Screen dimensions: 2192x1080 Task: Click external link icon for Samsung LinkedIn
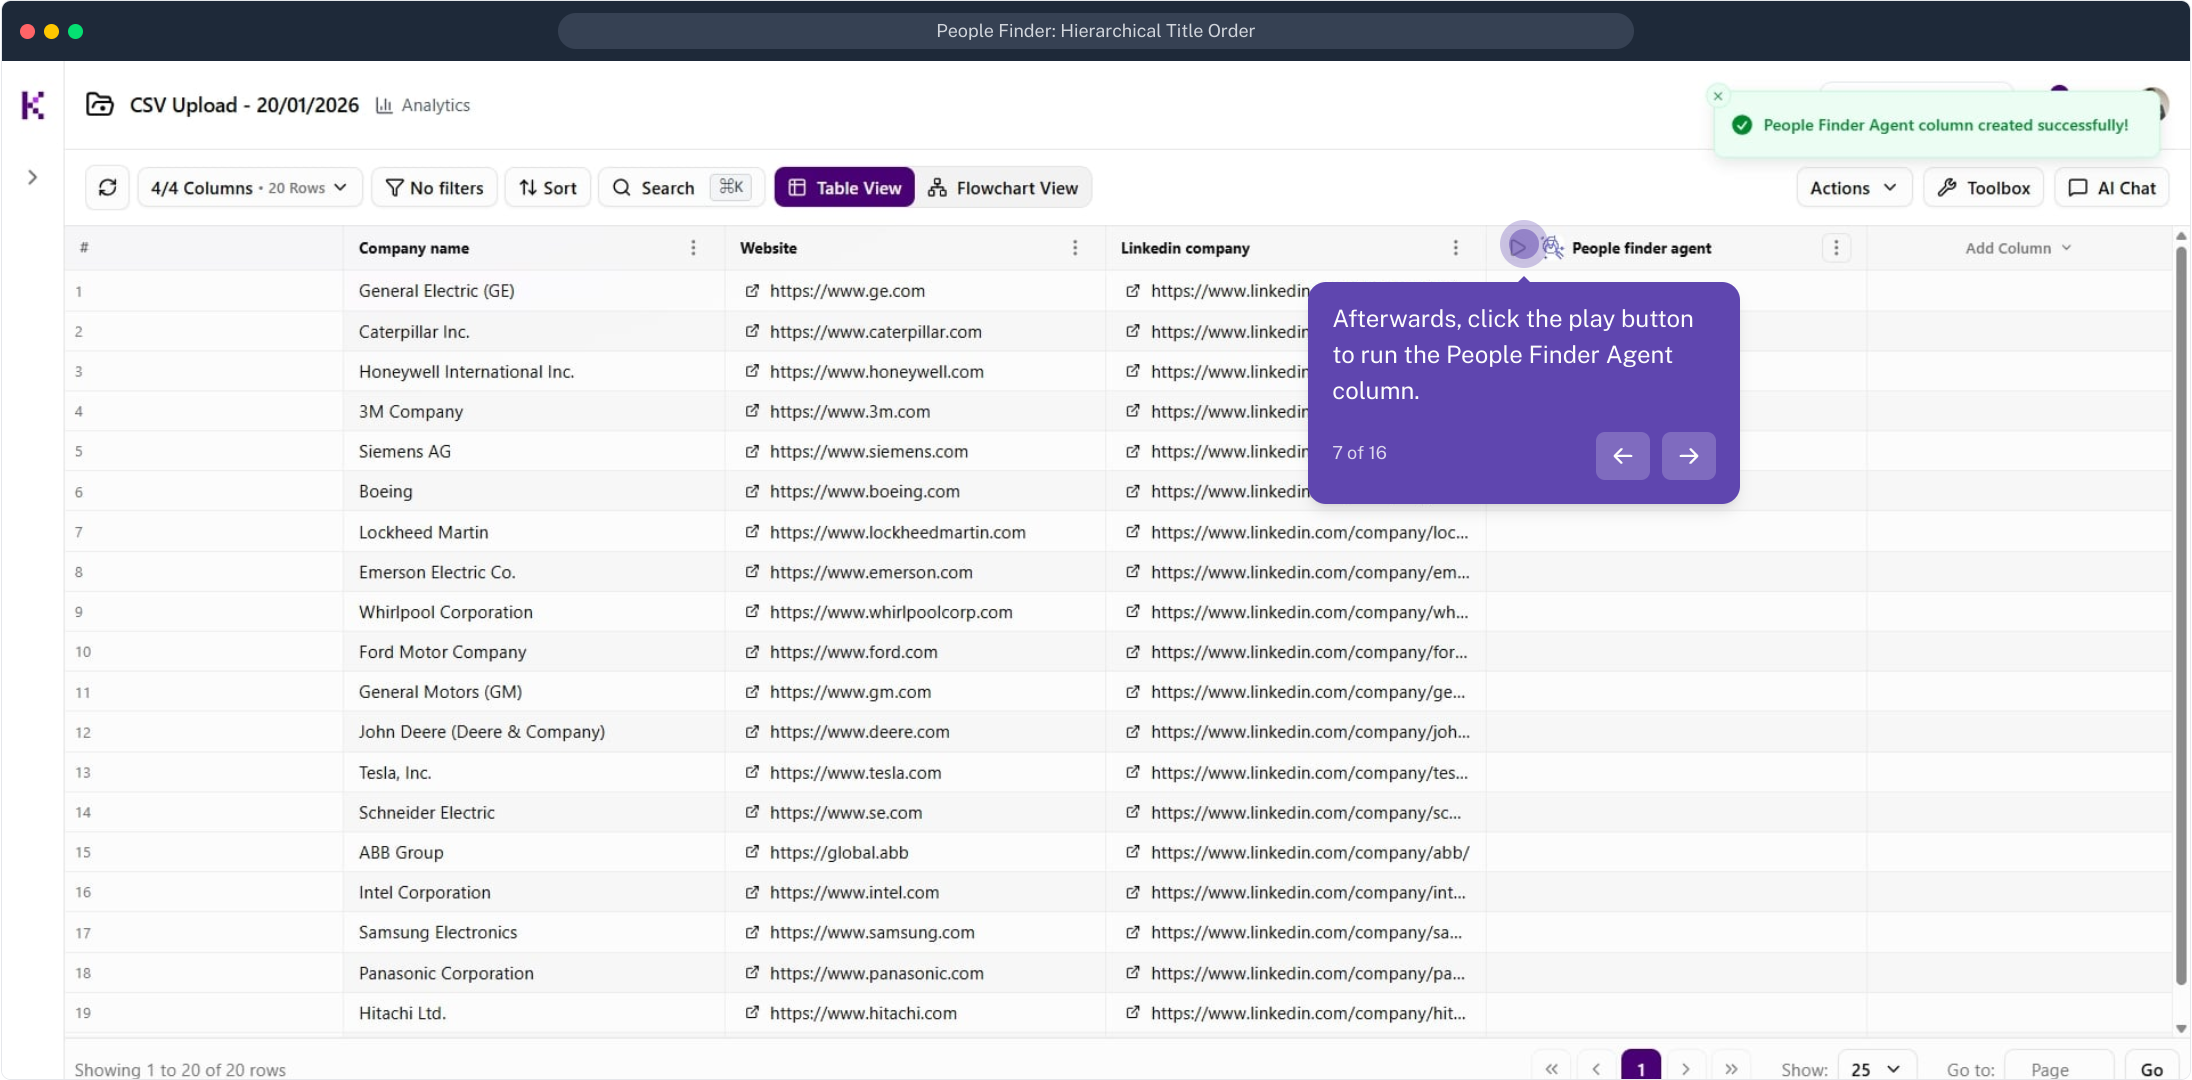(1133, 932)
